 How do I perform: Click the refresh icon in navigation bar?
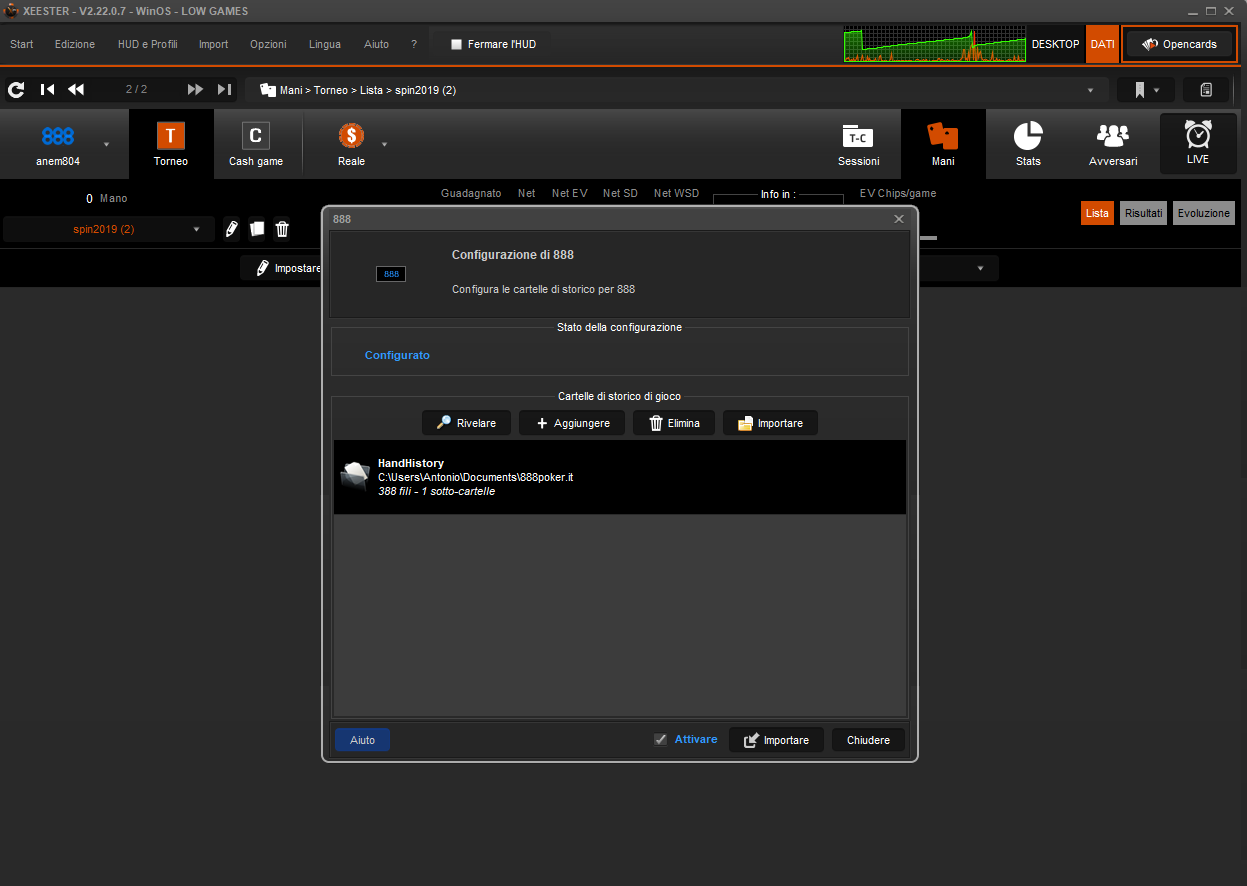[x=16, y=90]
